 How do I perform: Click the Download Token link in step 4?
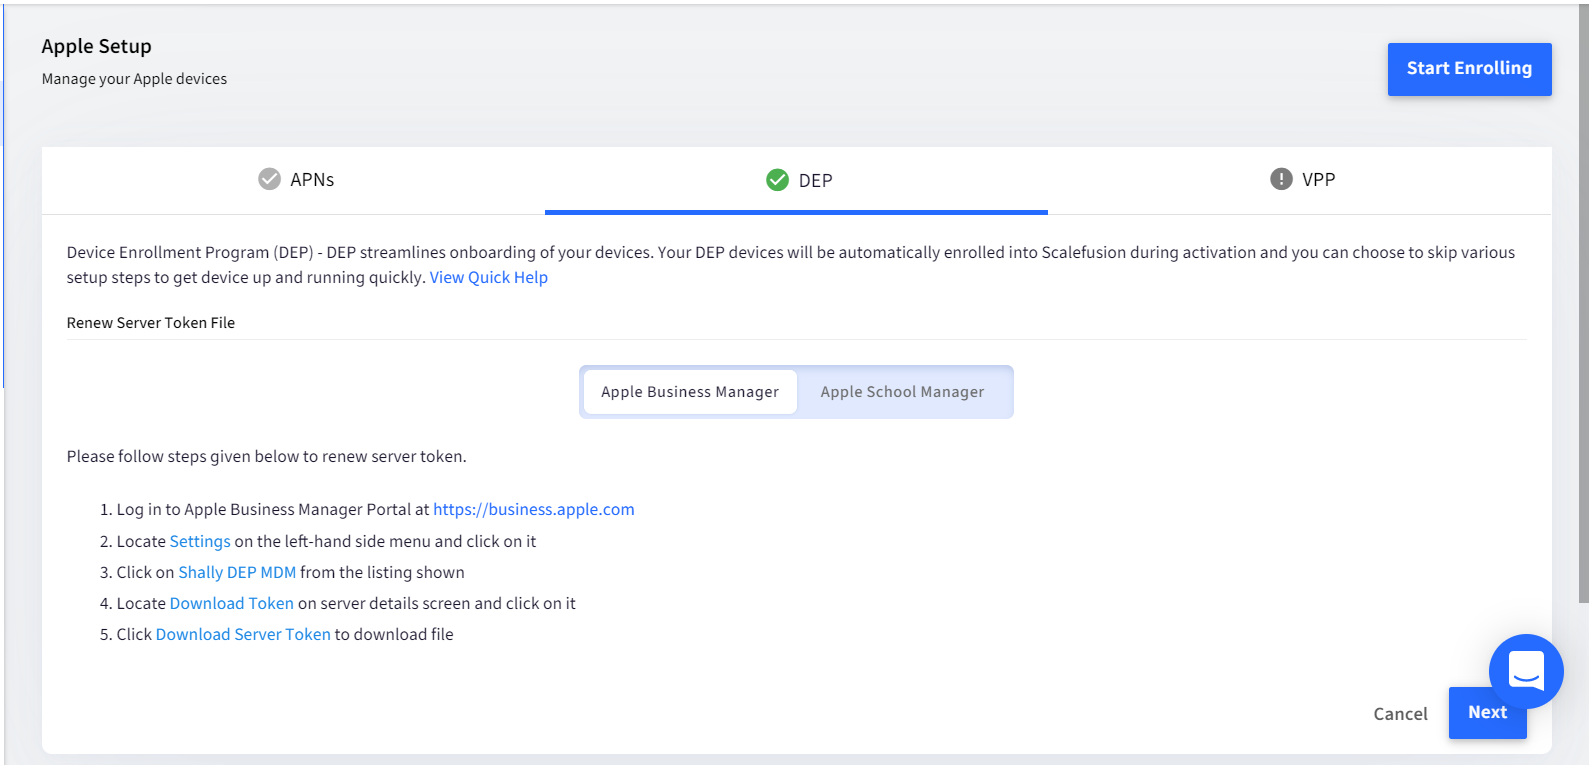[232, 604]
